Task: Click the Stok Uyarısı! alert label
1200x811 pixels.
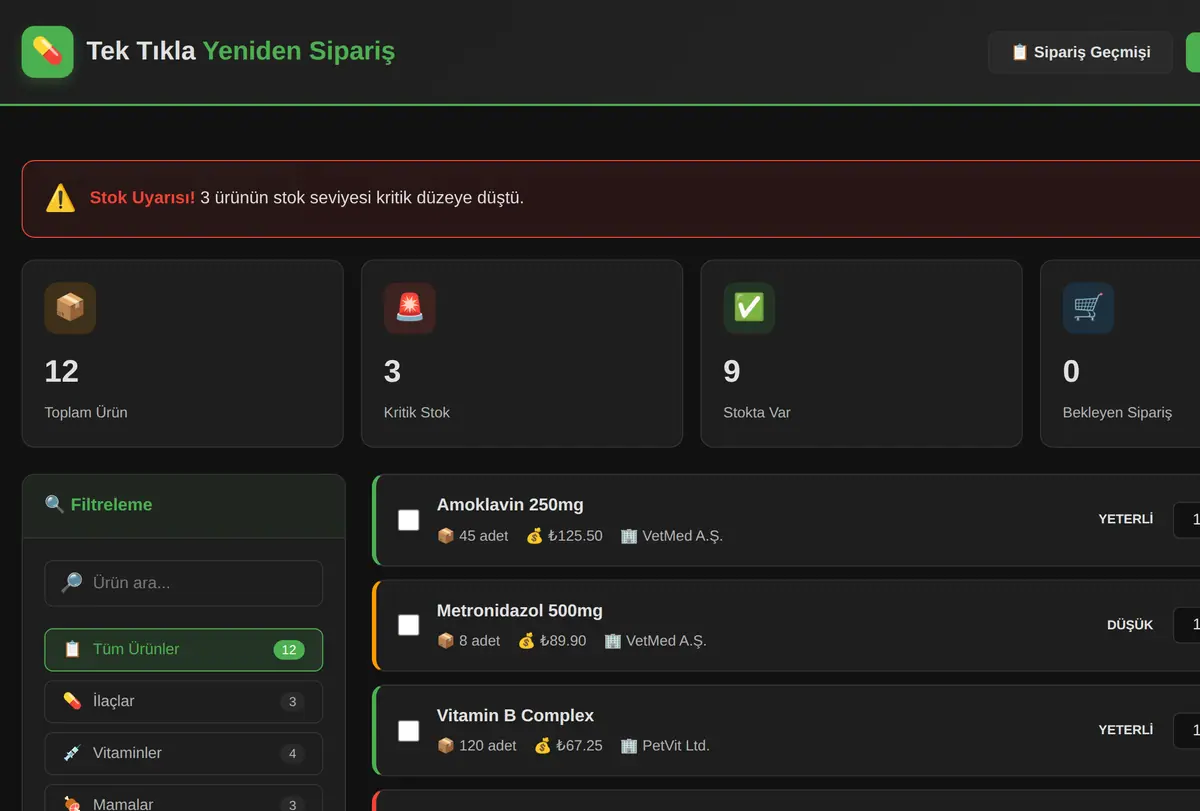Action: (x=142, y=198)
